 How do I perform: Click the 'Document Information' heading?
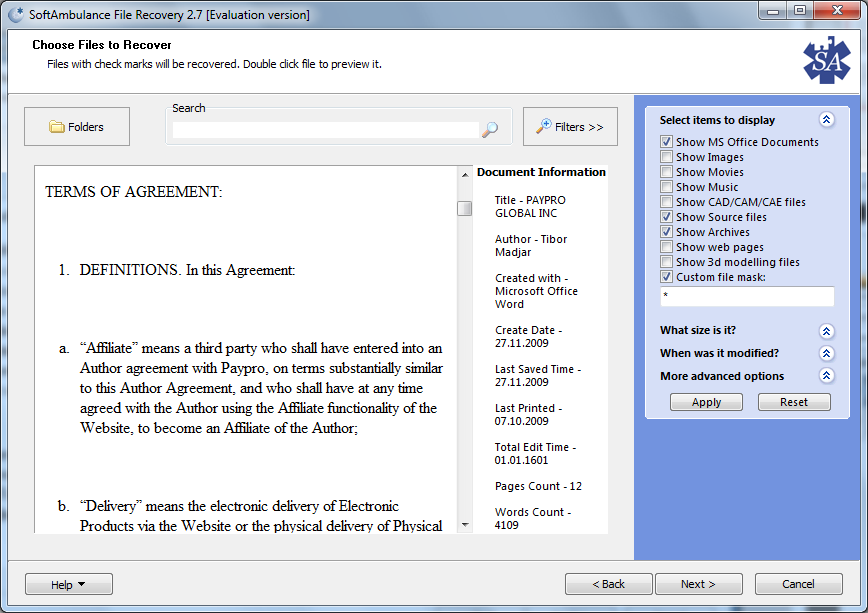point(541,172)
